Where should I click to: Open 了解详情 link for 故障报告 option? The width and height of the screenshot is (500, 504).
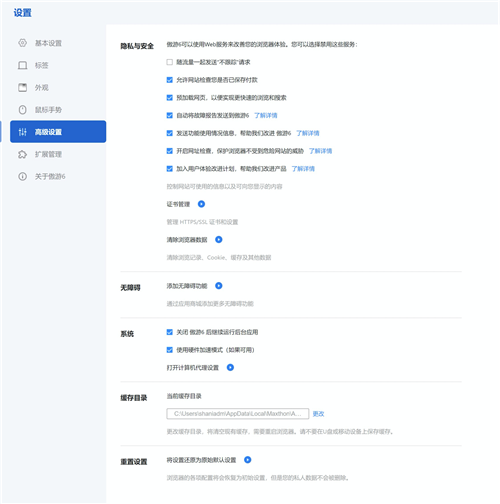pyautogui.click(x=266, y=115)
